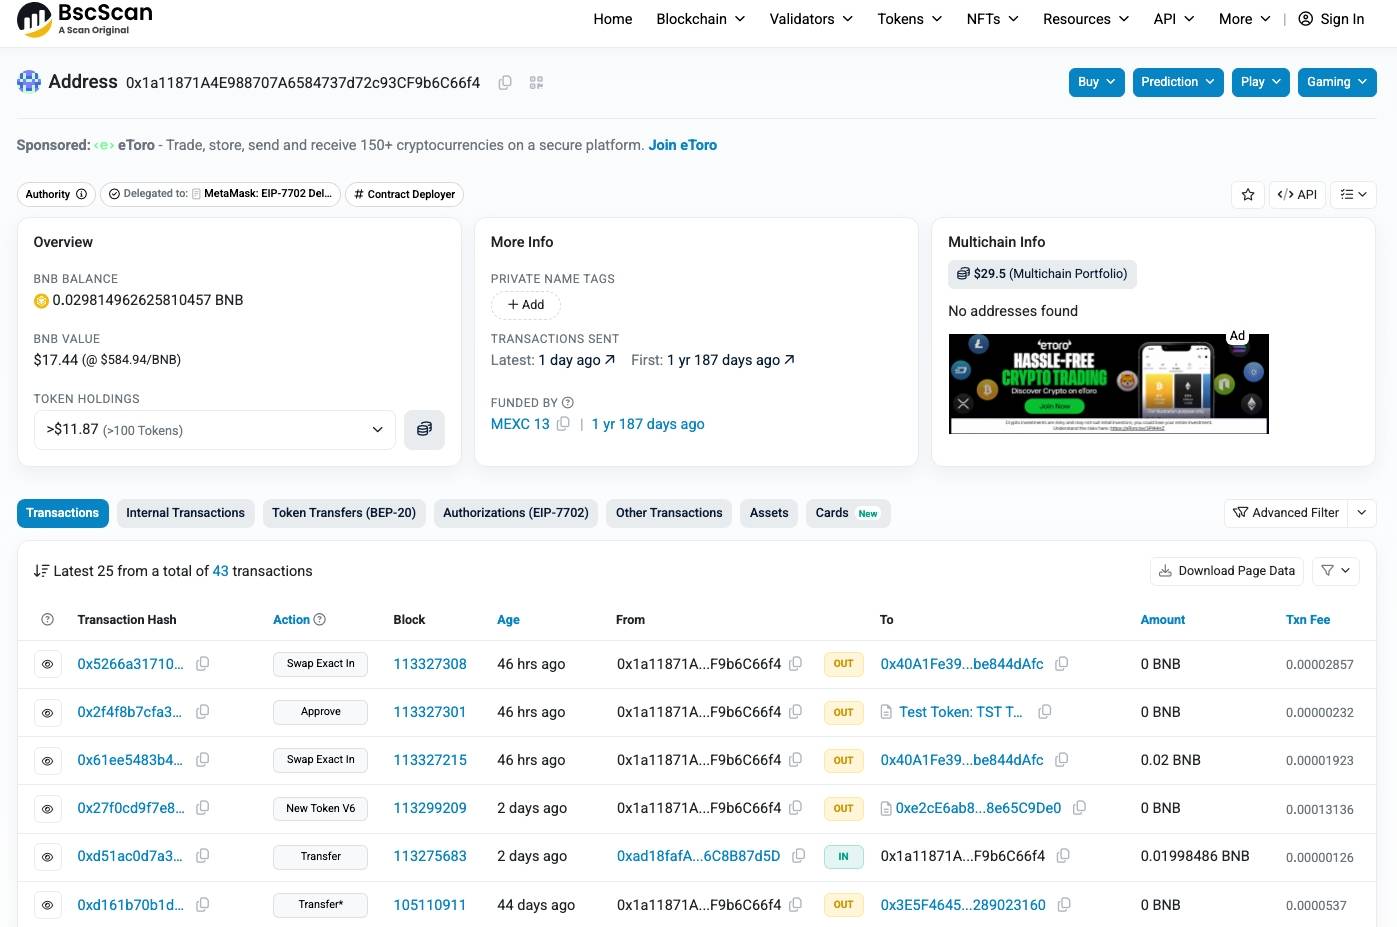Copy transaction hash 0x27f0cd9f7e8
This screenshot has height=927, width=1397.
(x=202, y=807)
